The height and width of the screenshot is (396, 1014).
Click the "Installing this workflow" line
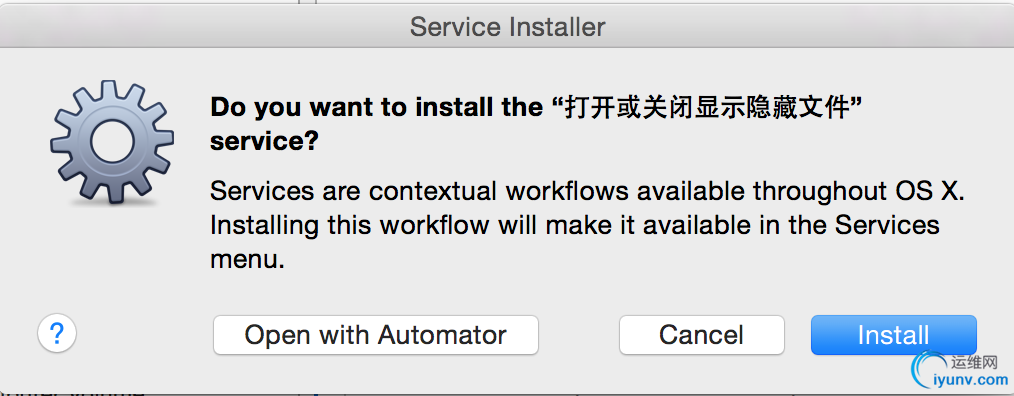[x=575, y=225]
